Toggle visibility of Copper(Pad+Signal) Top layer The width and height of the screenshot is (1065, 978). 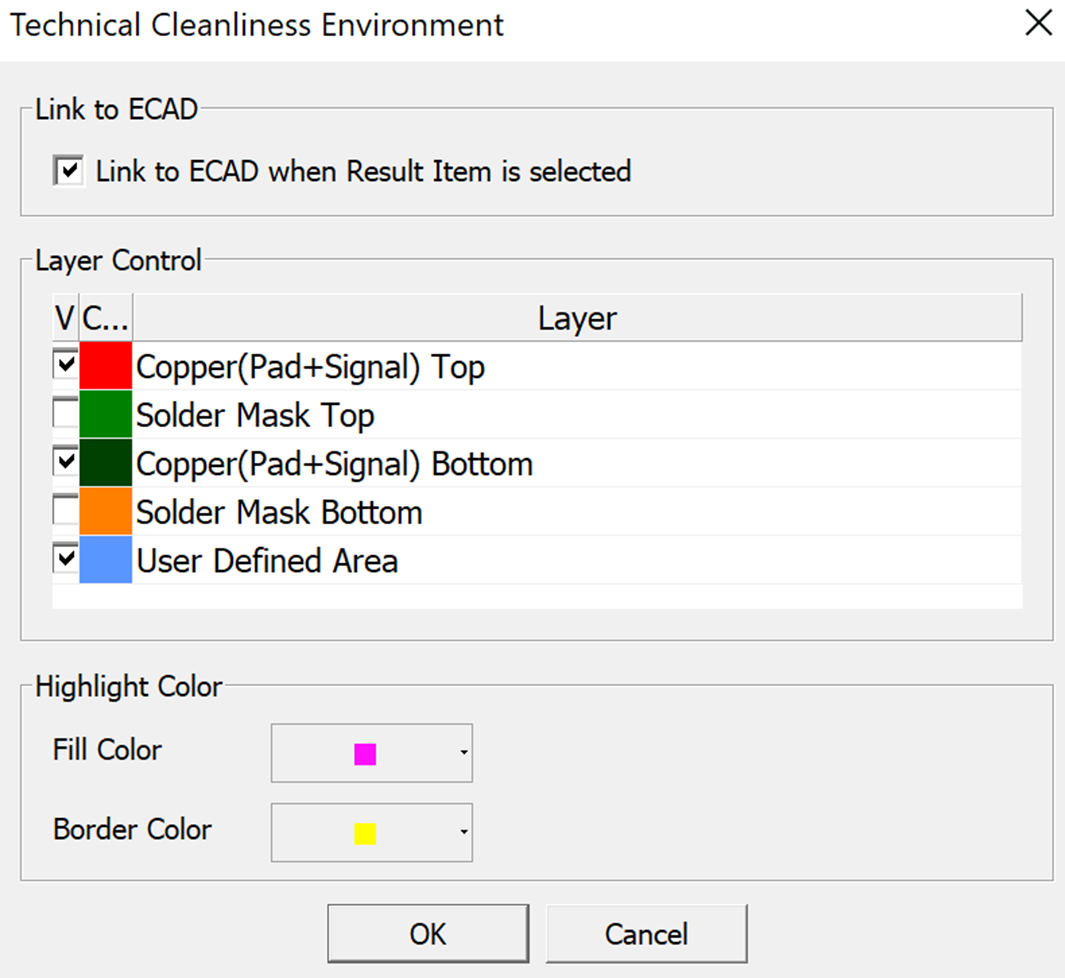point(66,366)
